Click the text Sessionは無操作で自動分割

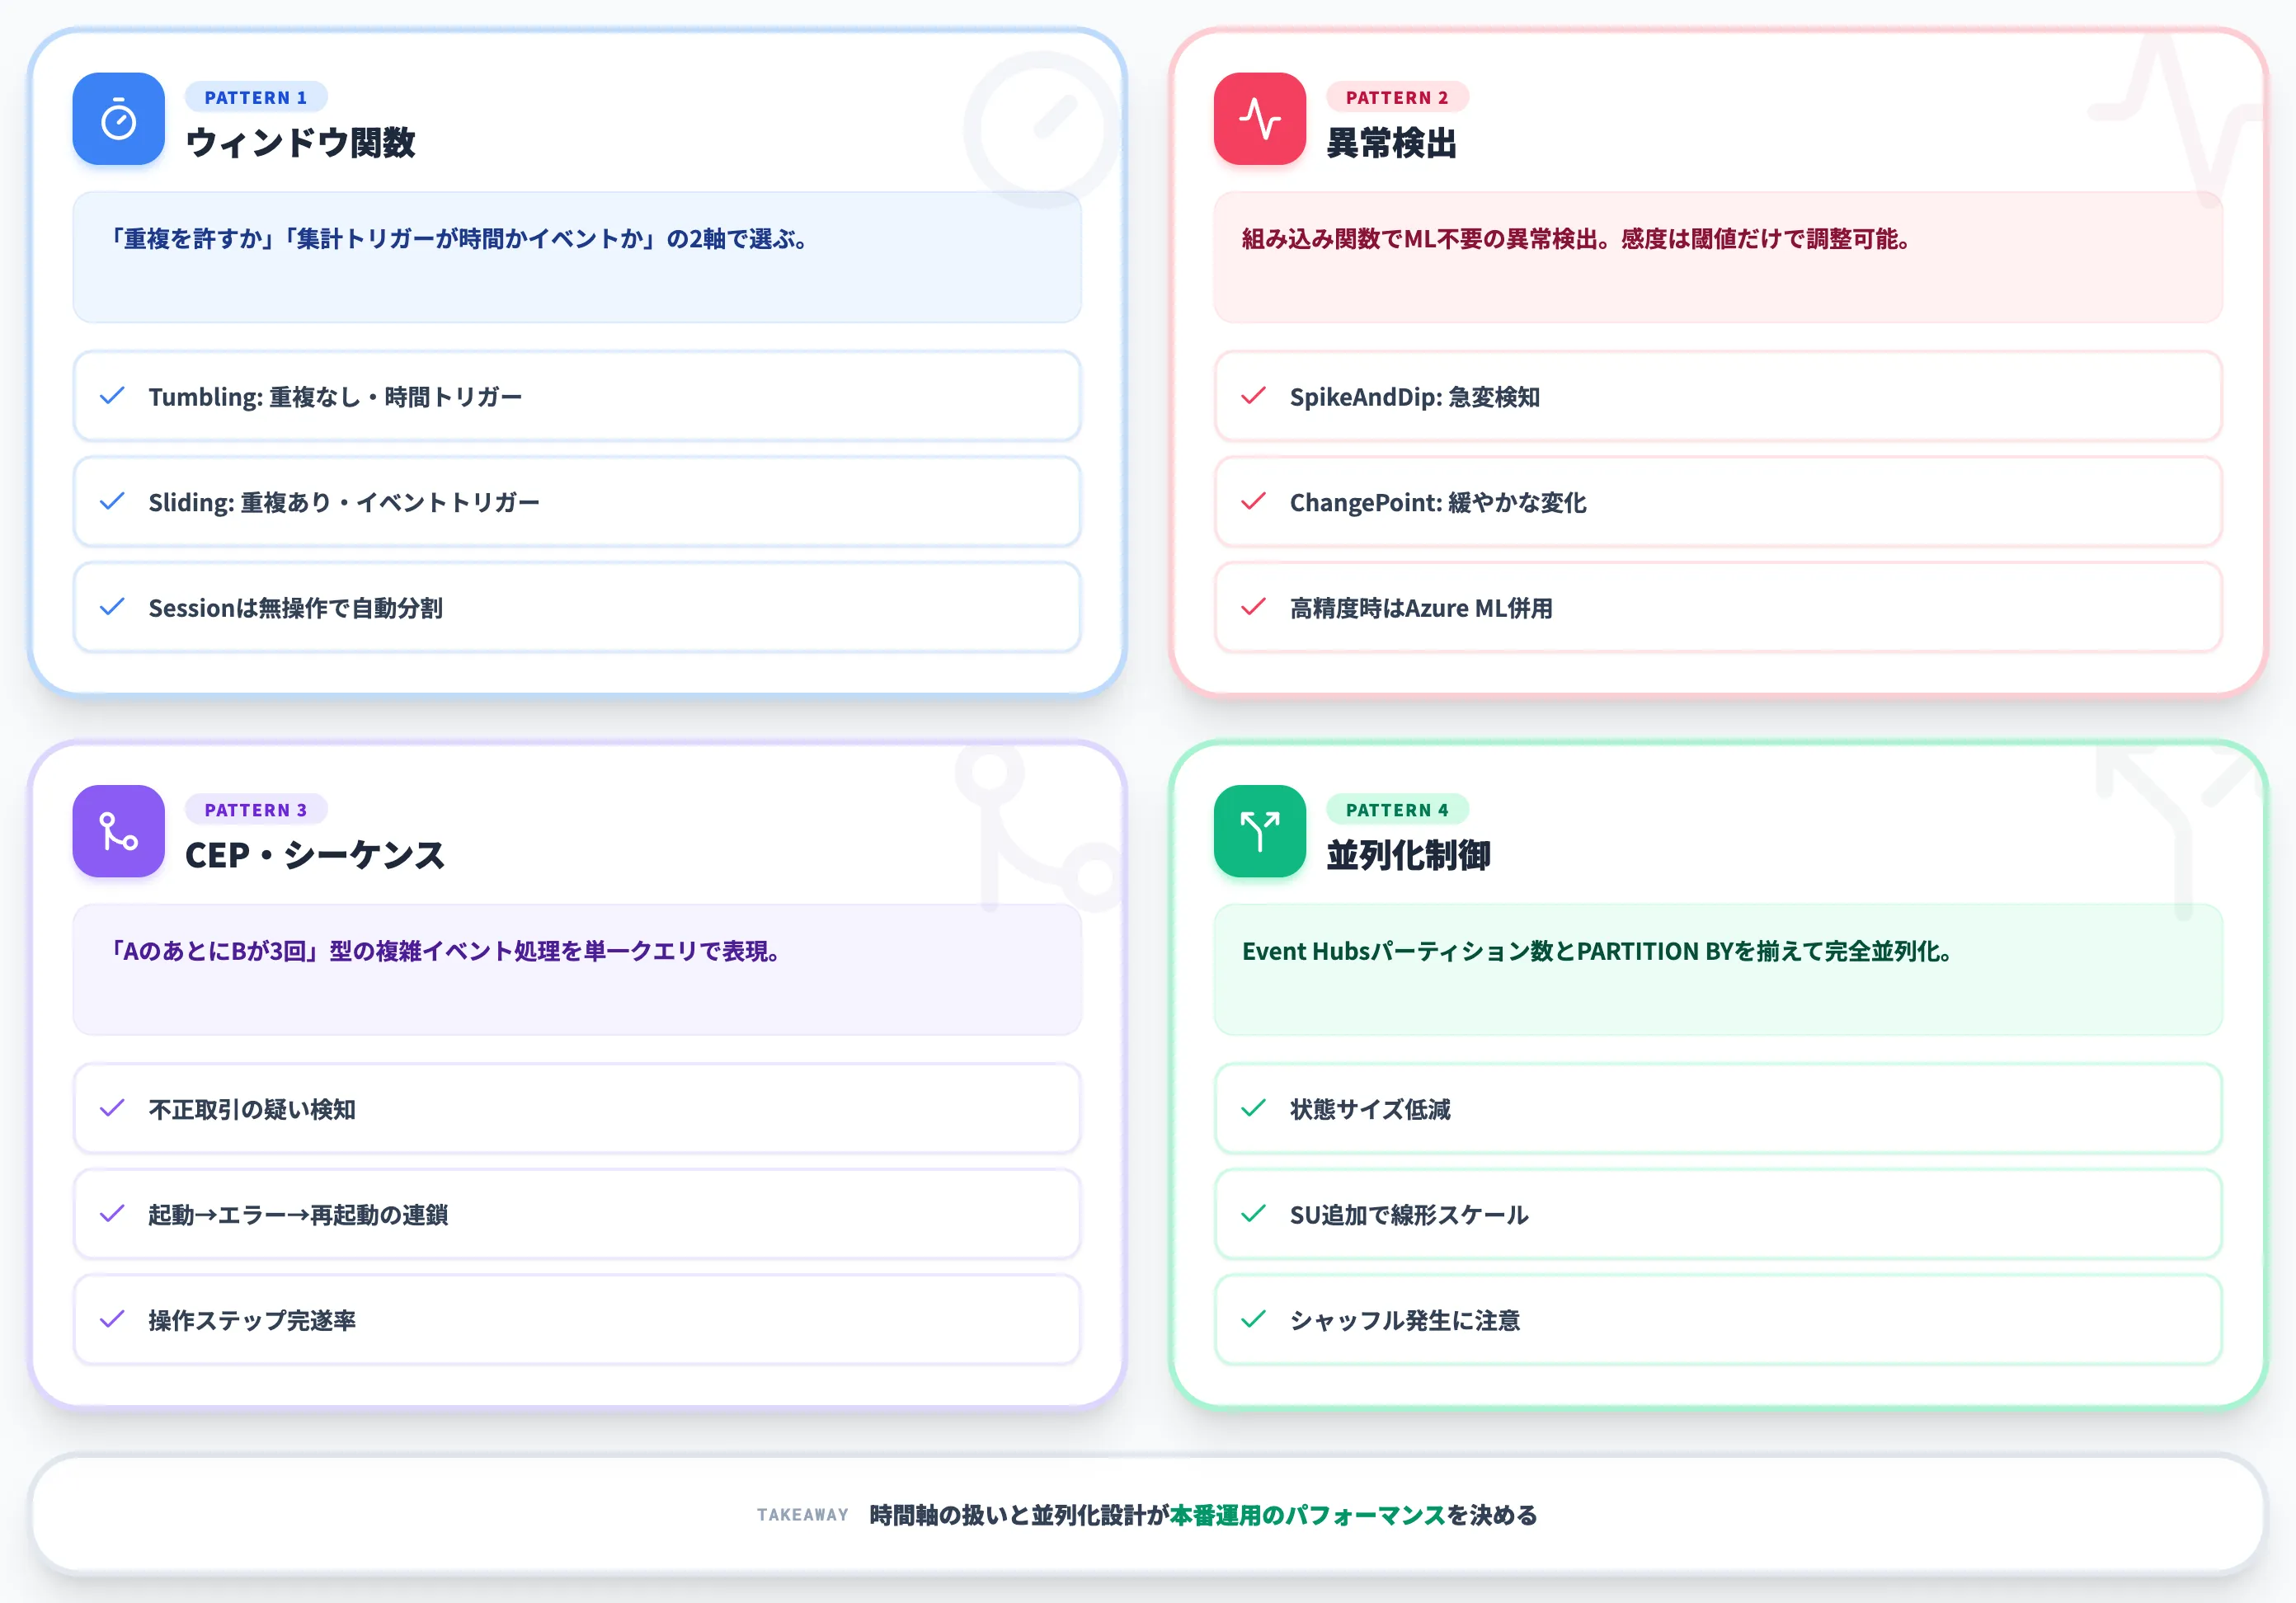[295, 608]
